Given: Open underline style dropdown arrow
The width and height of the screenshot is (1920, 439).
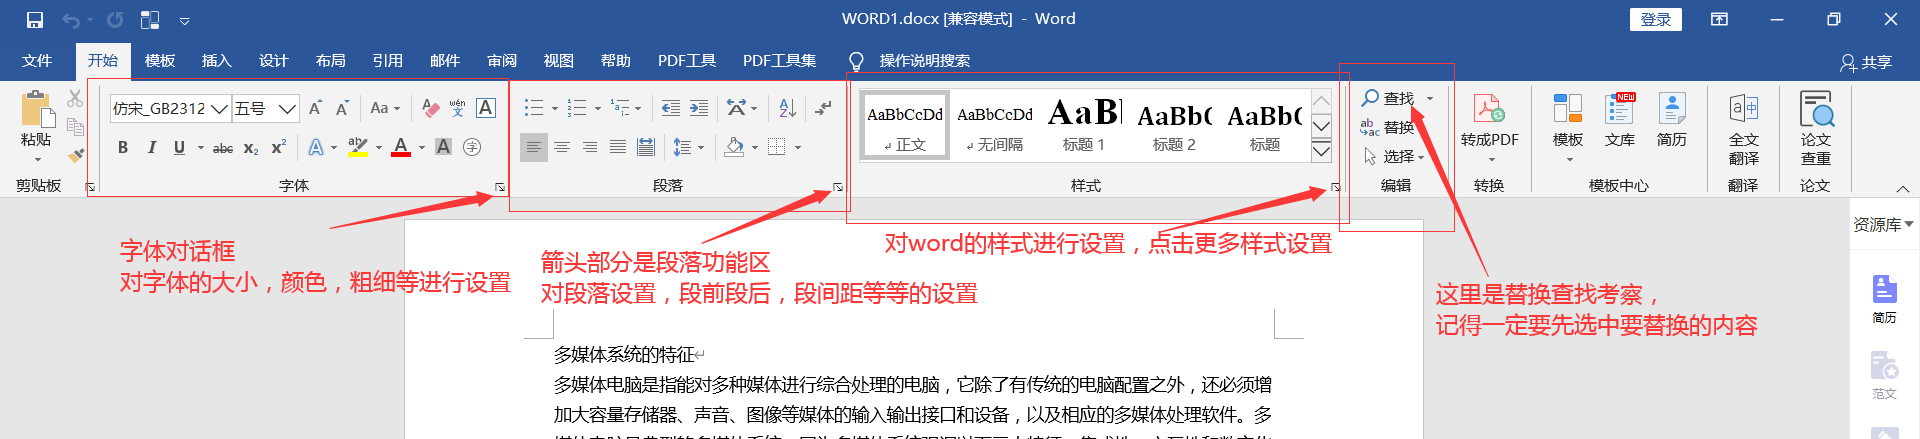Looking at the screenshot, I should click(x=201, y=148).
